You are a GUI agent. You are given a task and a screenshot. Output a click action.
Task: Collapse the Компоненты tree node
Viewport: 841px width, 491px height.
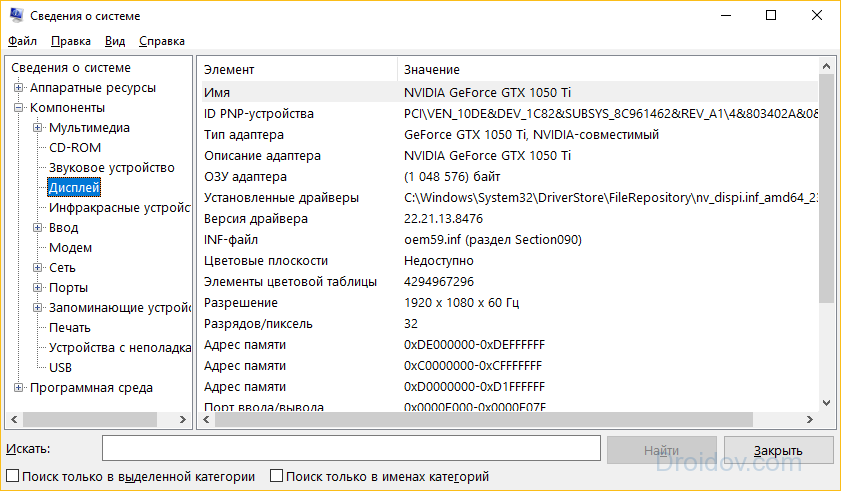[18, 107]
